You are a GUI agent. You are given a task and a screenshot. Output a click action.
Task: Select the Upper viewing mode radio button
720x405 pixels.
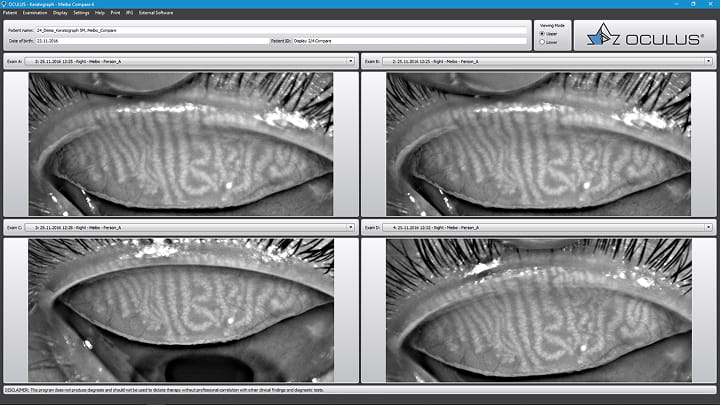pos(541,33)
